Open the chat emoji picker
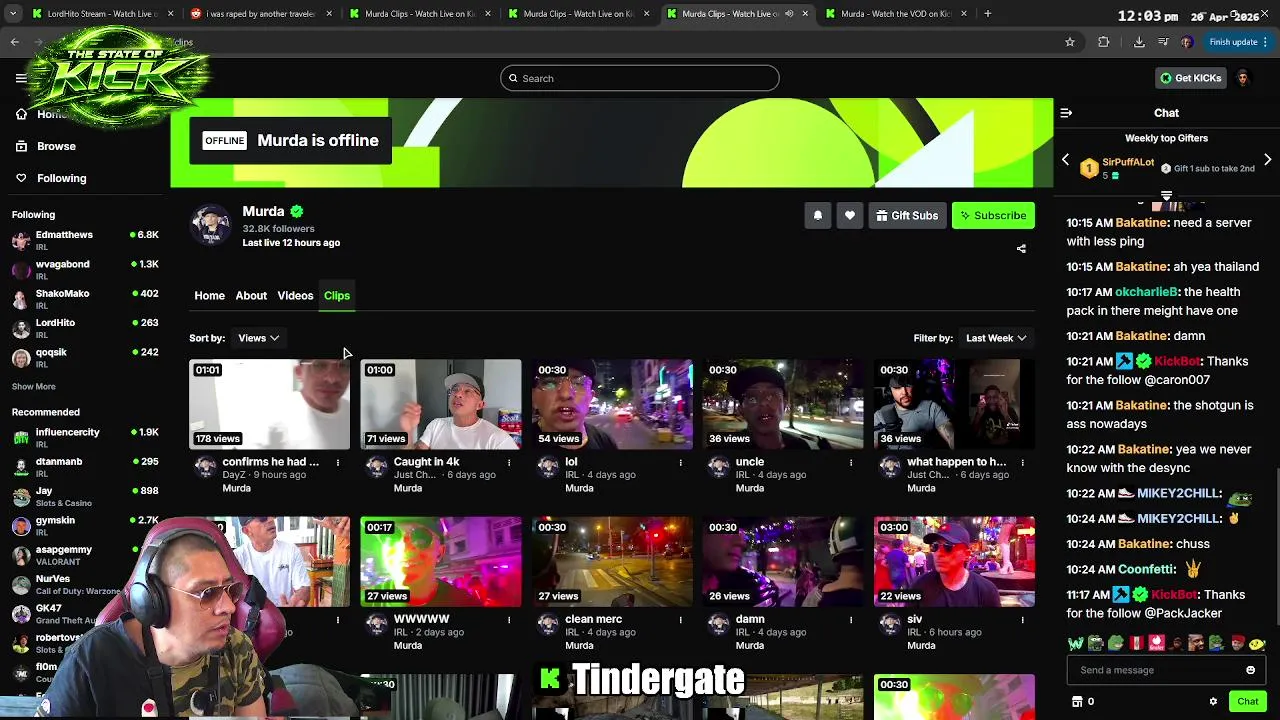Image resolution: width=1280 pixels, height=720 pixels. [x=1250, y=670]
